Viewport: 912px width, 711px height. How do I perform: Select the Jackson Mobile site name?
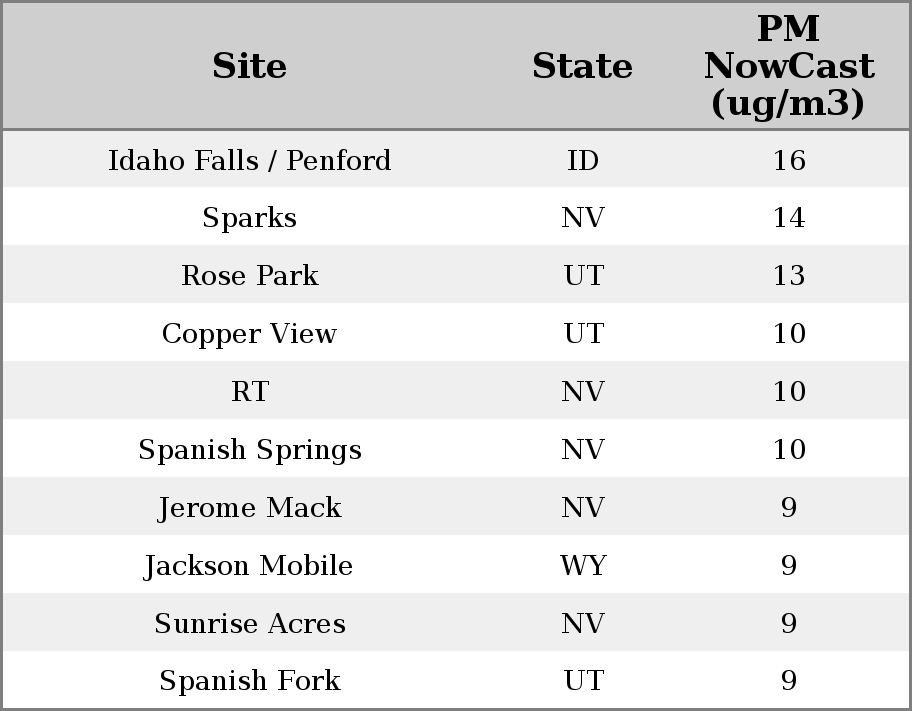point(249,566)
